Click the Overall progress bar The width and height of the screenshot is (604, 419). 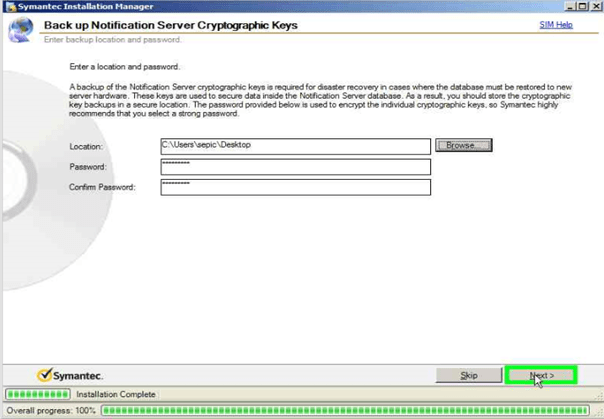(350, 410)
